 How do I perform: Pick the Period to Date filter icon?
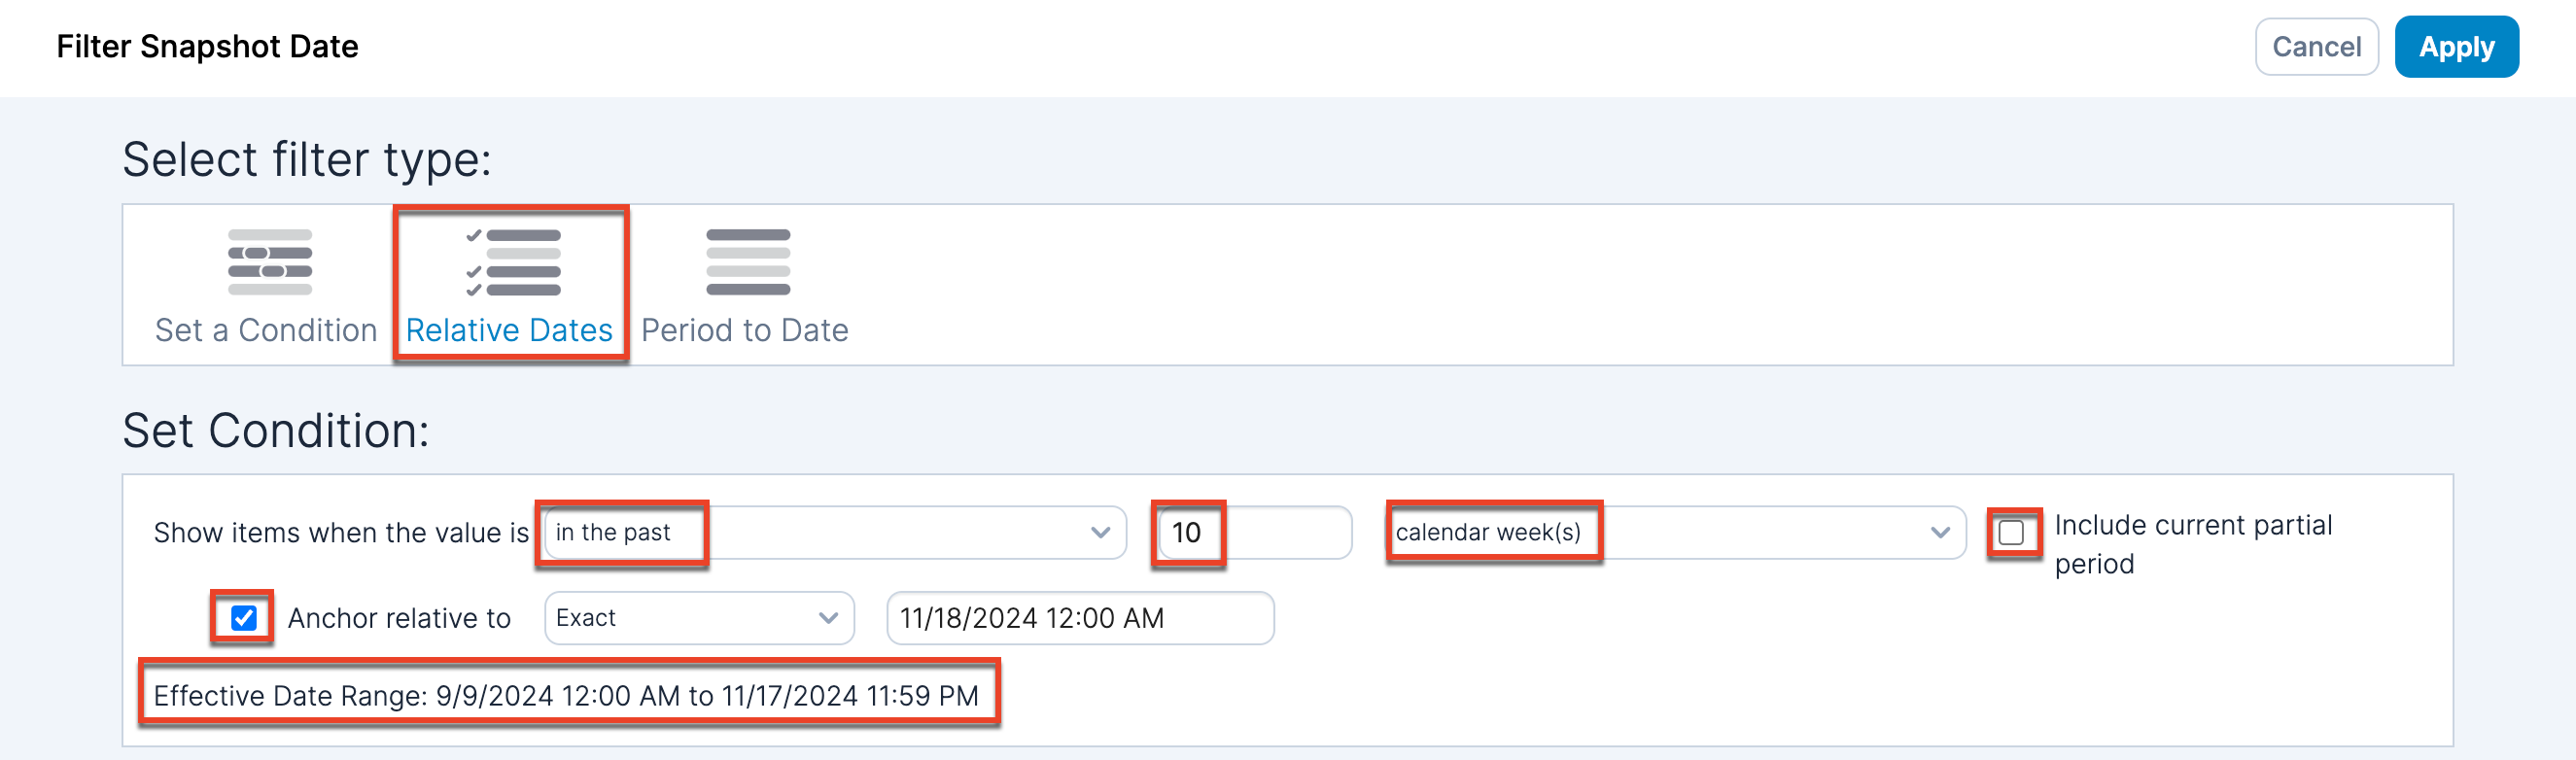coord(748,262)
